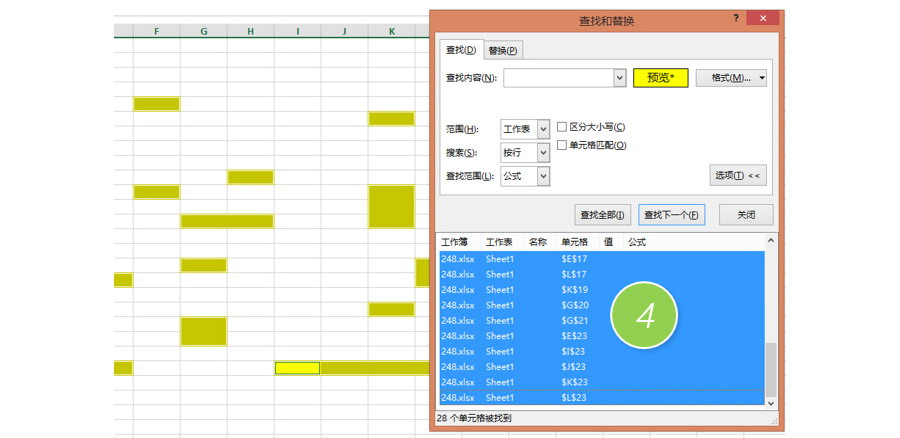Close the 查找和替换 dialog with X
This screenshot has height=438, width=900.
tap(763, 18)
